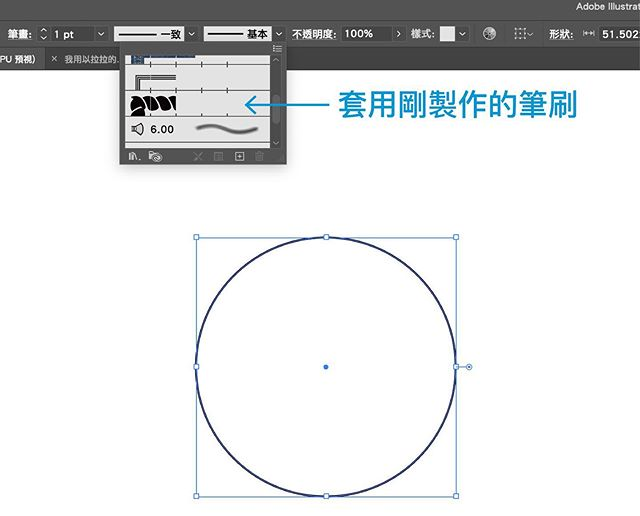640x516 pixels.
Task: Click the bottom-center bounding box handle
Action: [326, 496]
